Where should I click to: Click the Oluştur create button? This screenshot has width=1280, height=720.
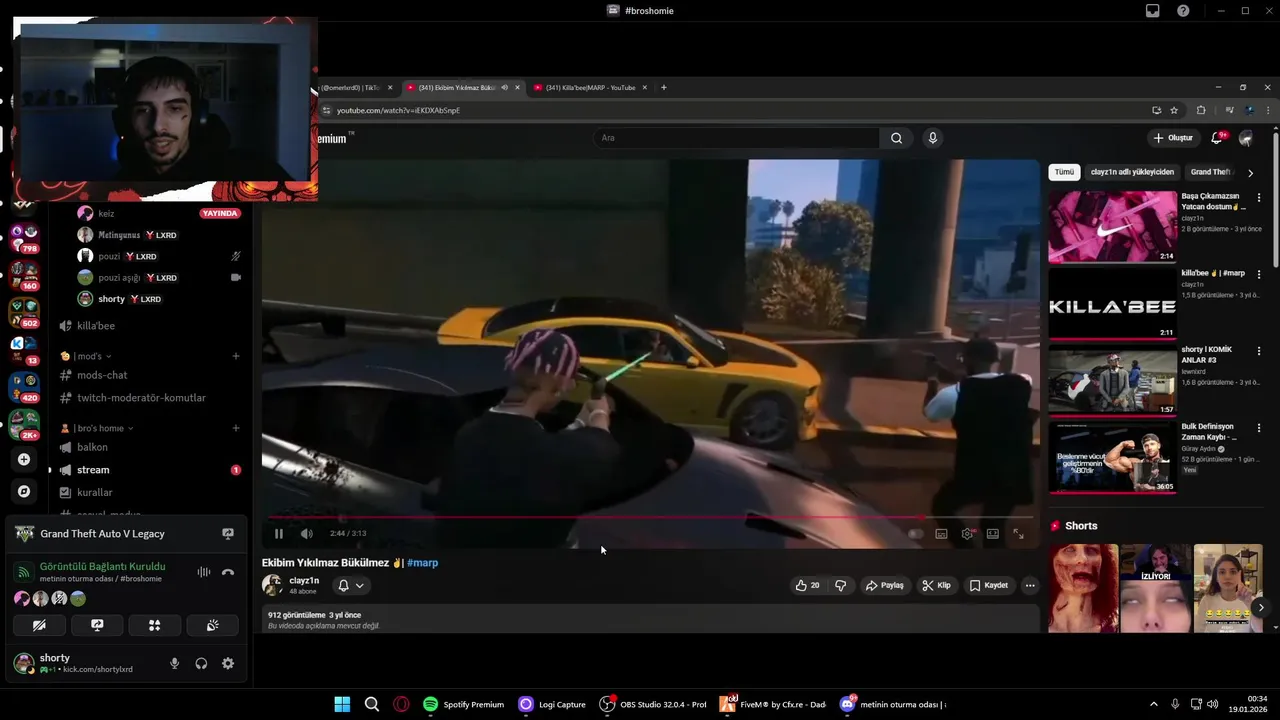[1173, 138]
